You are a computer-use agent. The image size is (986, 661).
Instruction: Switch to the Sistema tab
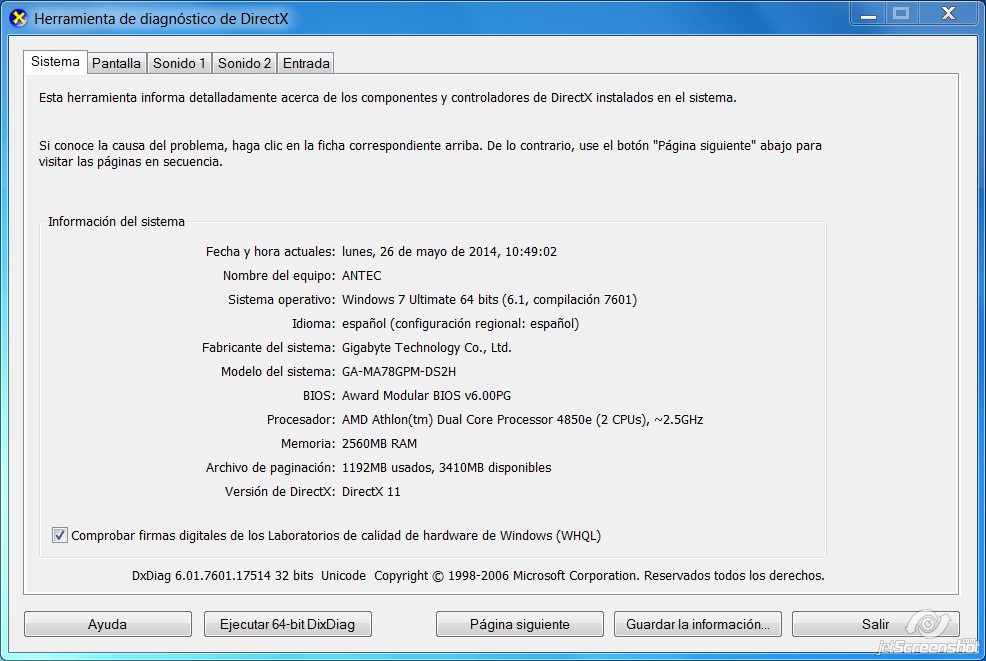[55, 62]
